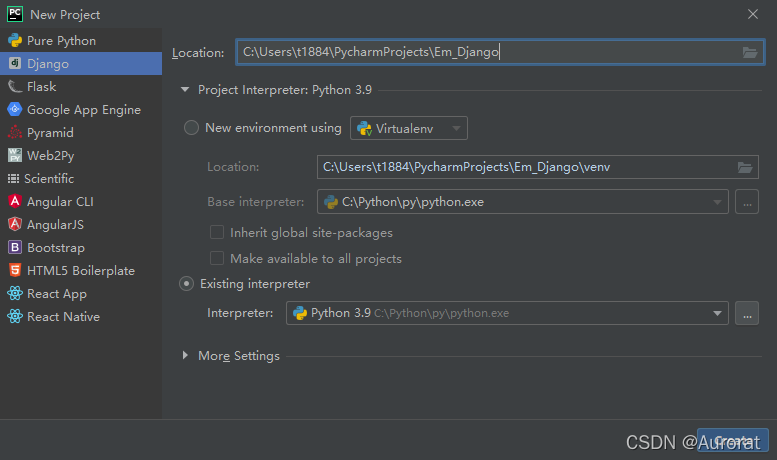Select Pure Python project type

(x=81, y=41)
